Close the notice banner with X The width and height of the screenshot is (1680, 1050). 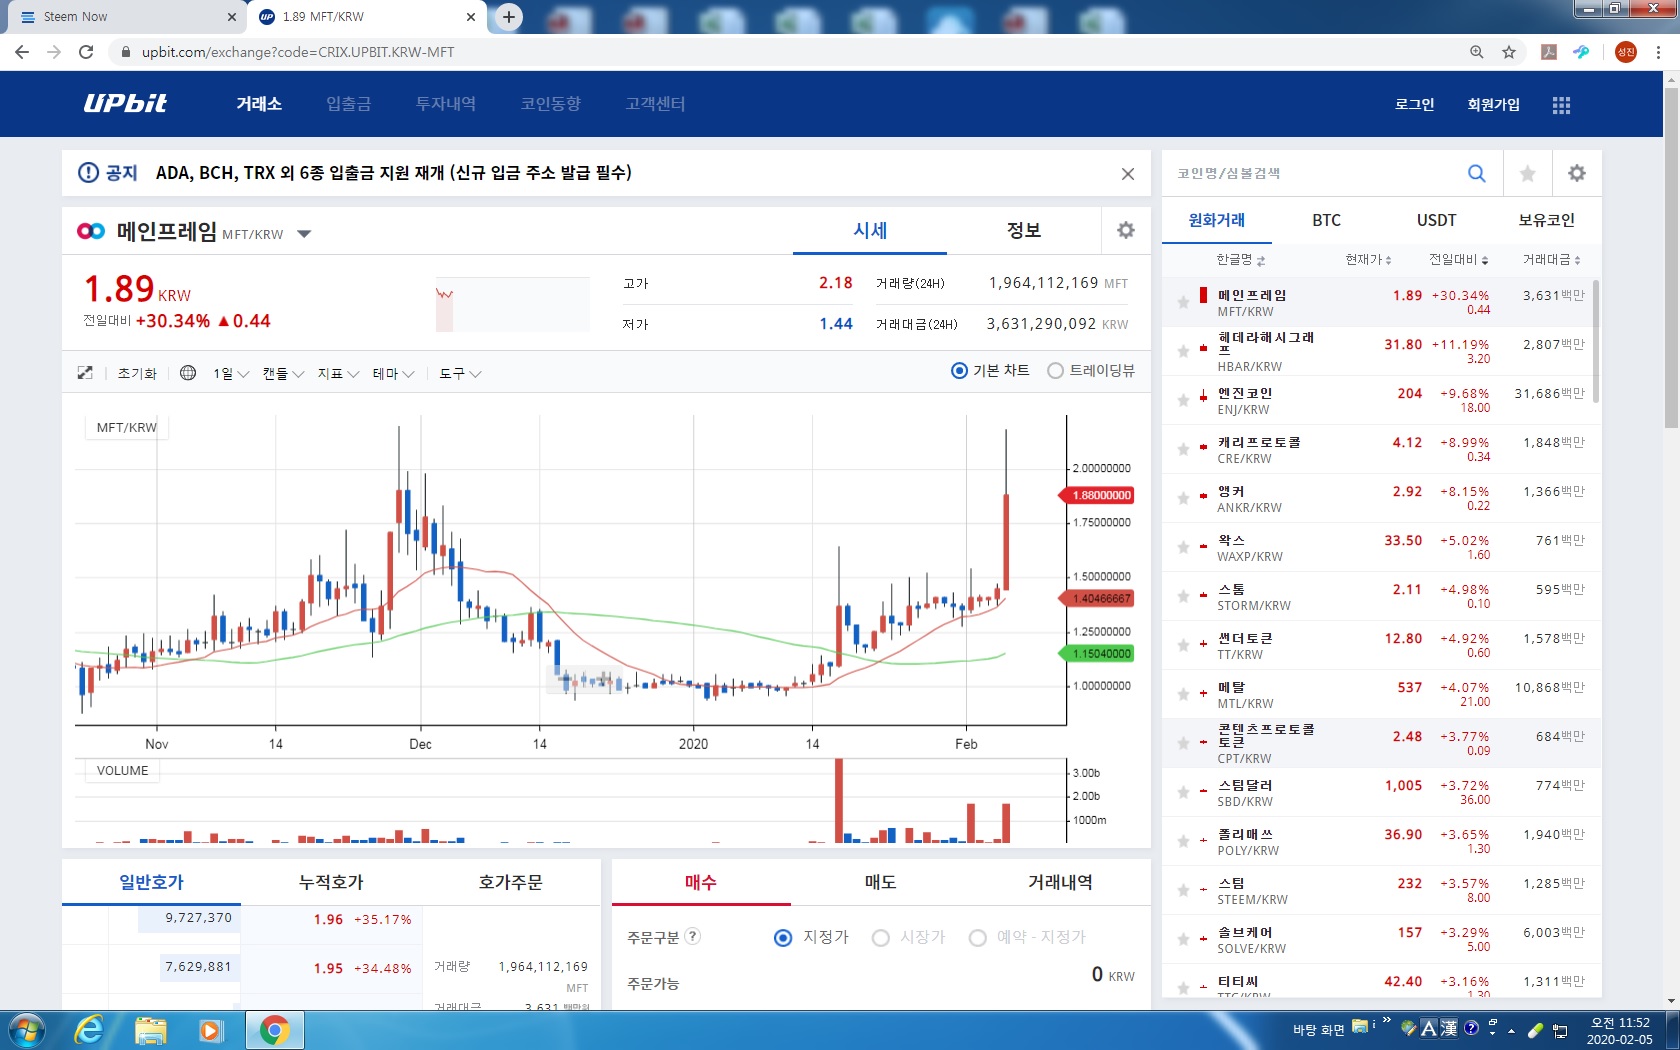[x=1128, y=174]
